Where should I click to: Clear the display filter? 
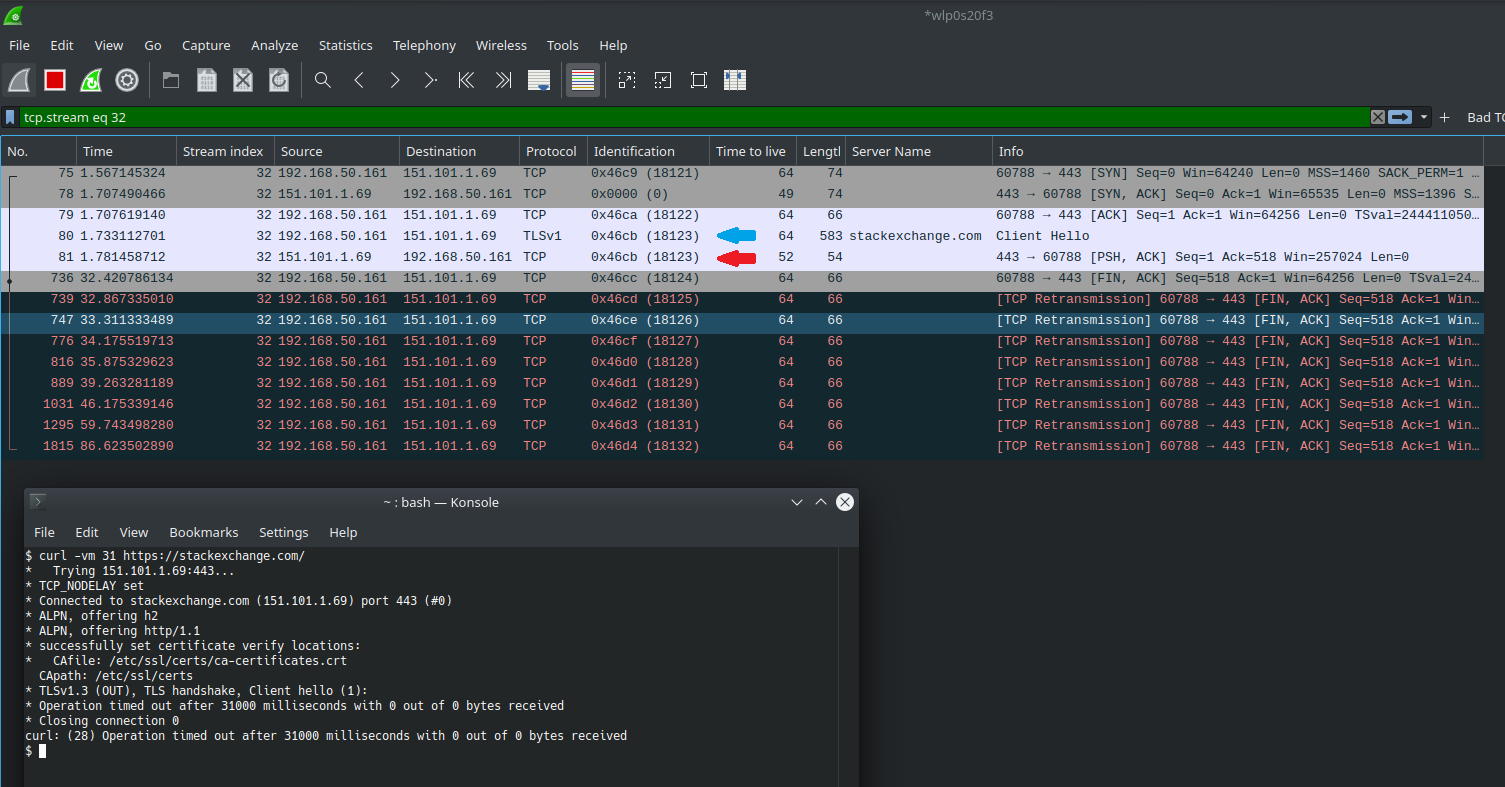coord(1377,117)
